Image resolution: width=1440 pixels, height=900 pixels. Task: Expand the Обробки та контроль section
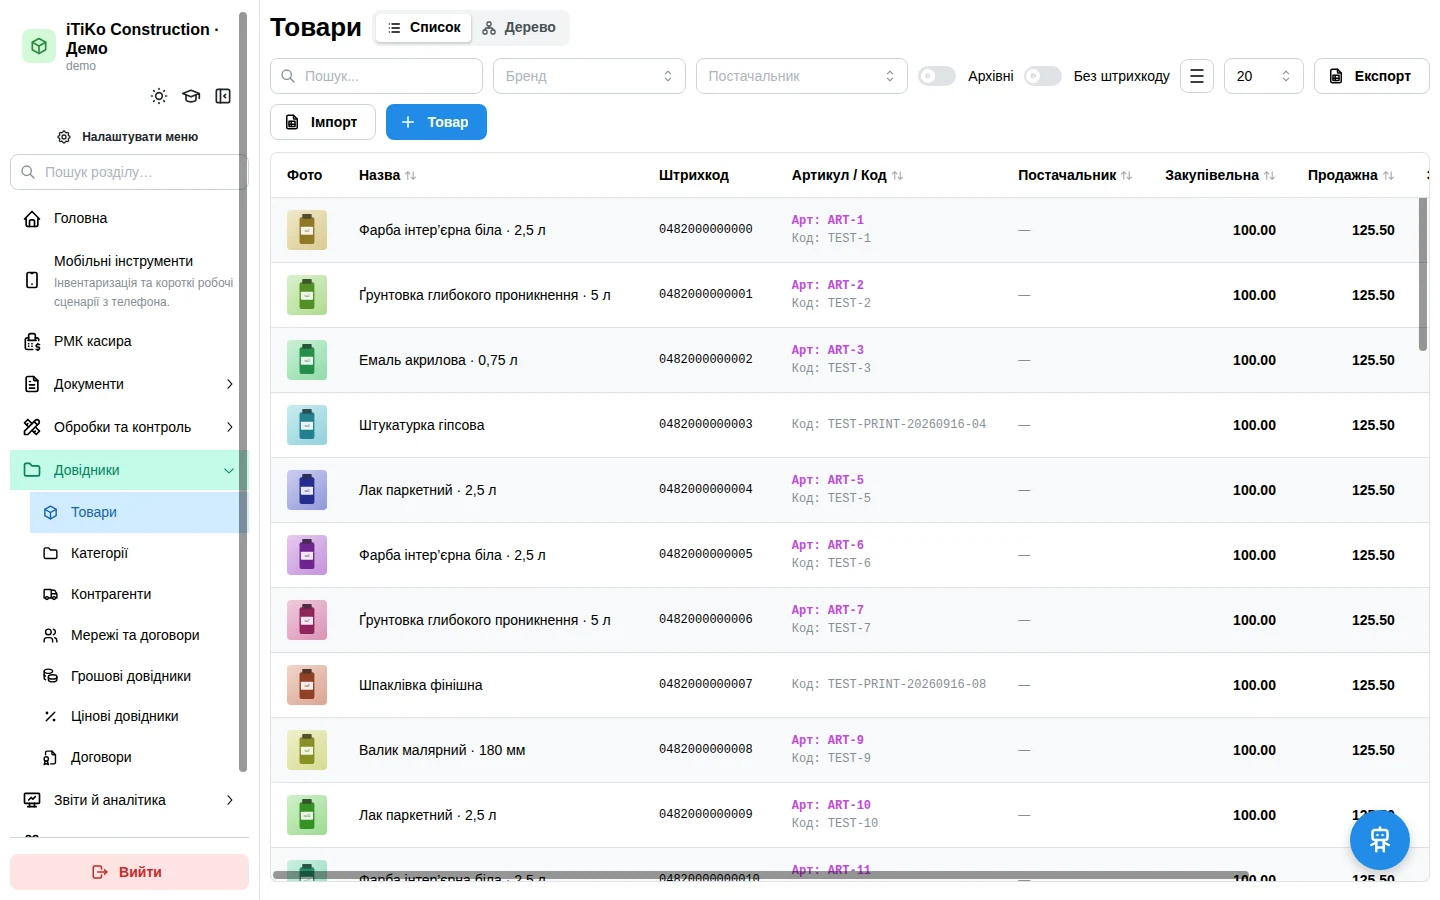coord(129,427)
